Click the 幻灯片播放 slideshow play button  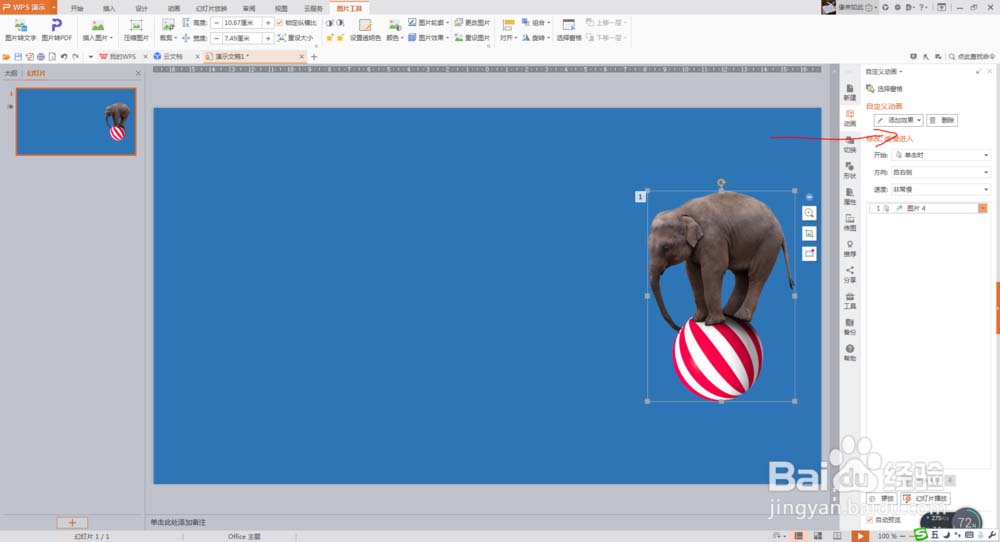point(926,498)
